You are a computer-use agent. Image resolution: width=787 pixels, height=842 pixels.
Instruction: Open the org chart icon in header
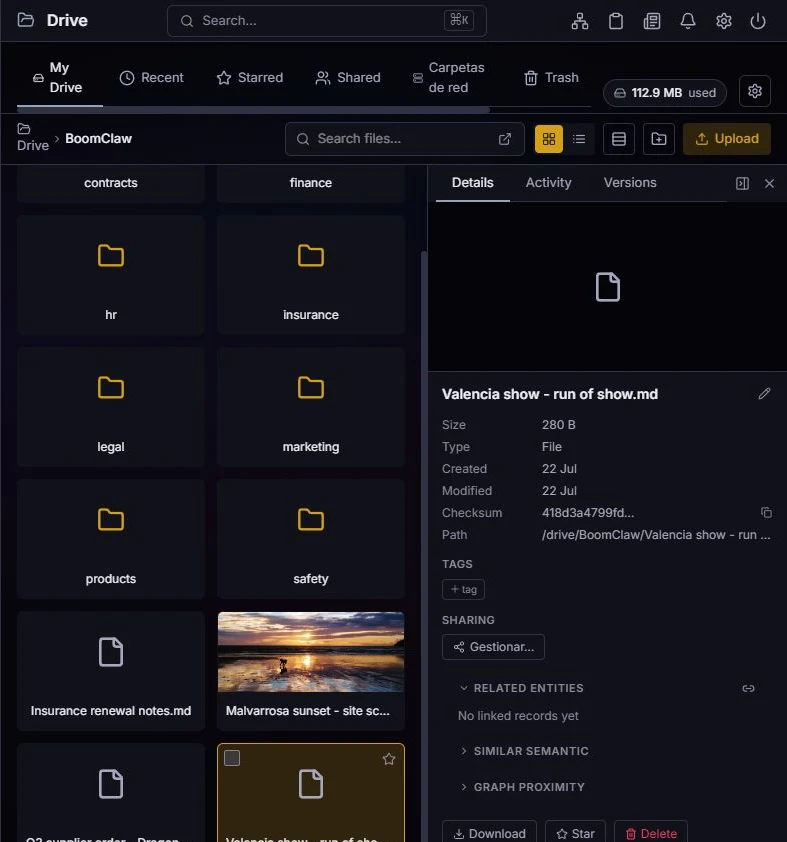point(580,21)
